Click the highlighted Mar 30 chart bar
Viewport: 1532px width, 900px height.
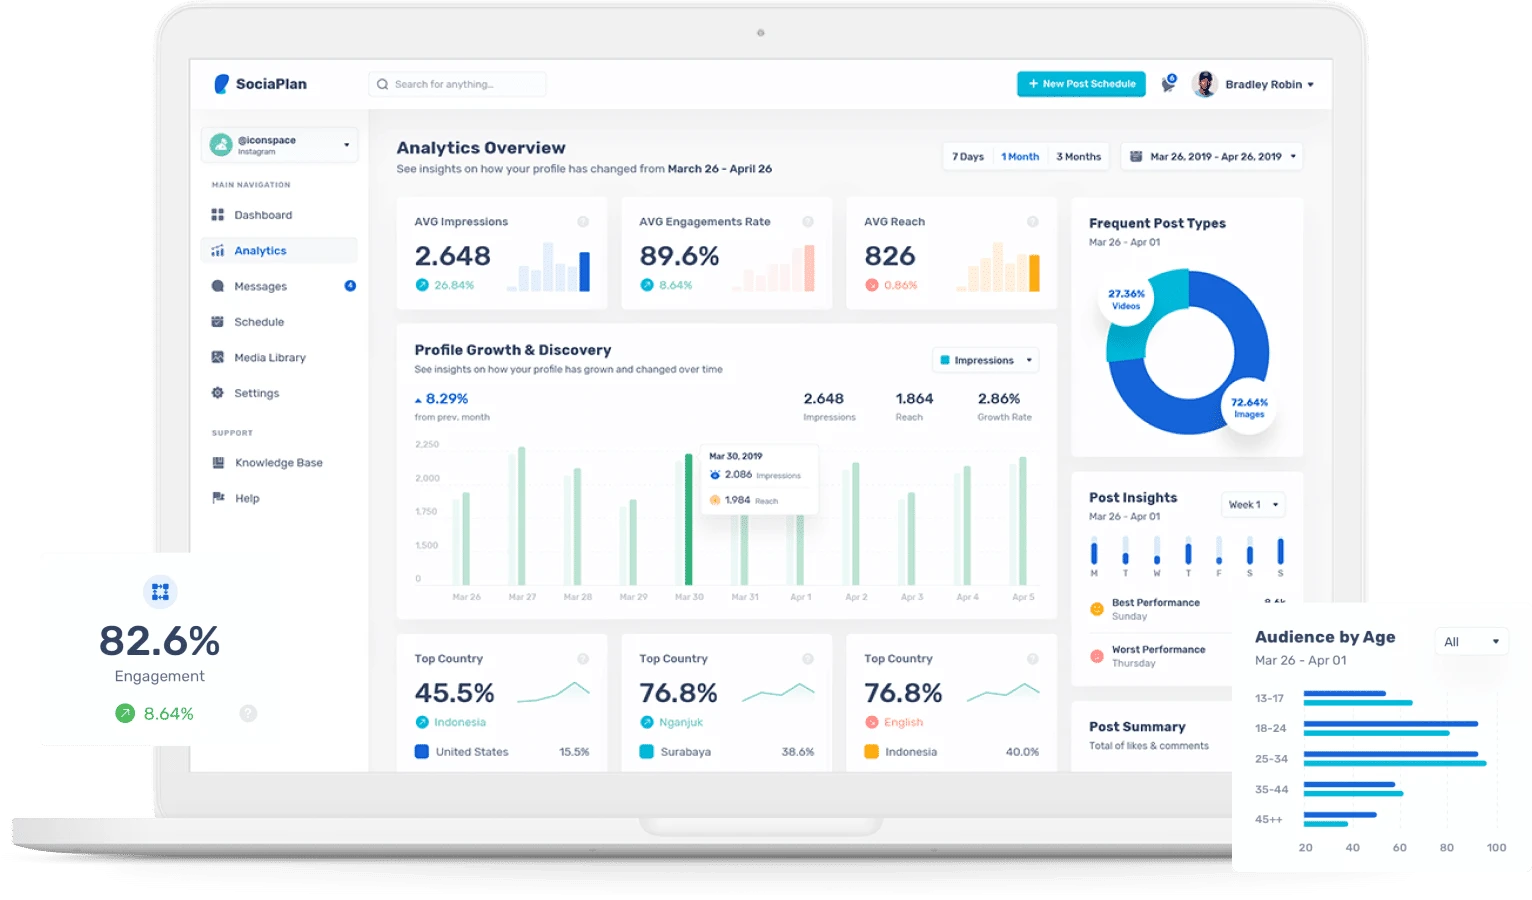(x=688, y=520)
